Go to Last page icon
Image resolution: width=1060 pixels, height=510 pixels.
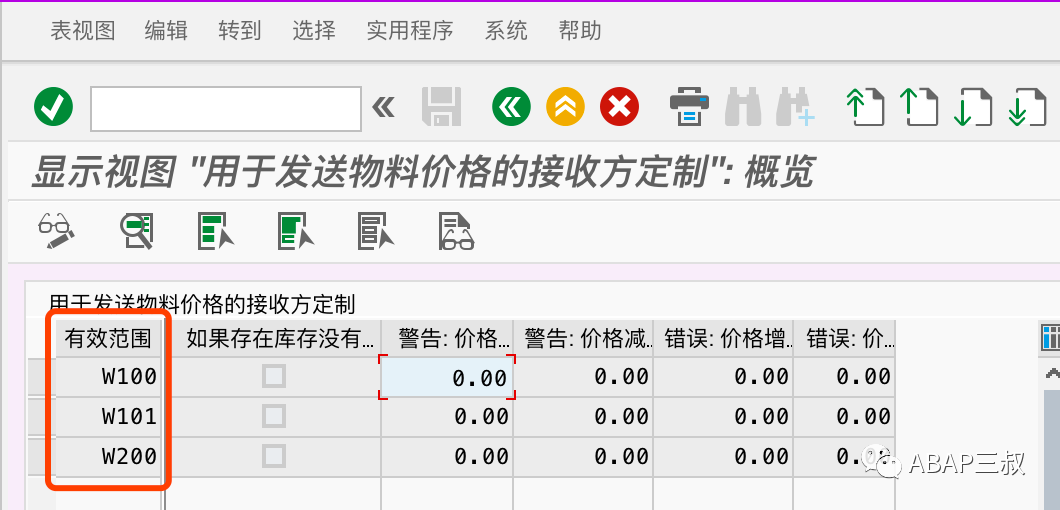pyautogui.click(x=1027, y=107)
